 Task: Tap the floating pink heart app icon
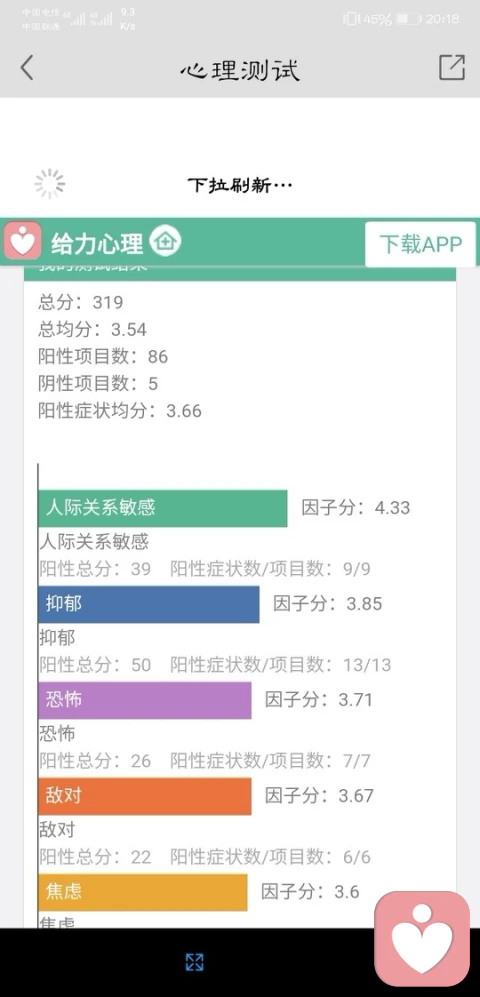[x=422, y=939]
